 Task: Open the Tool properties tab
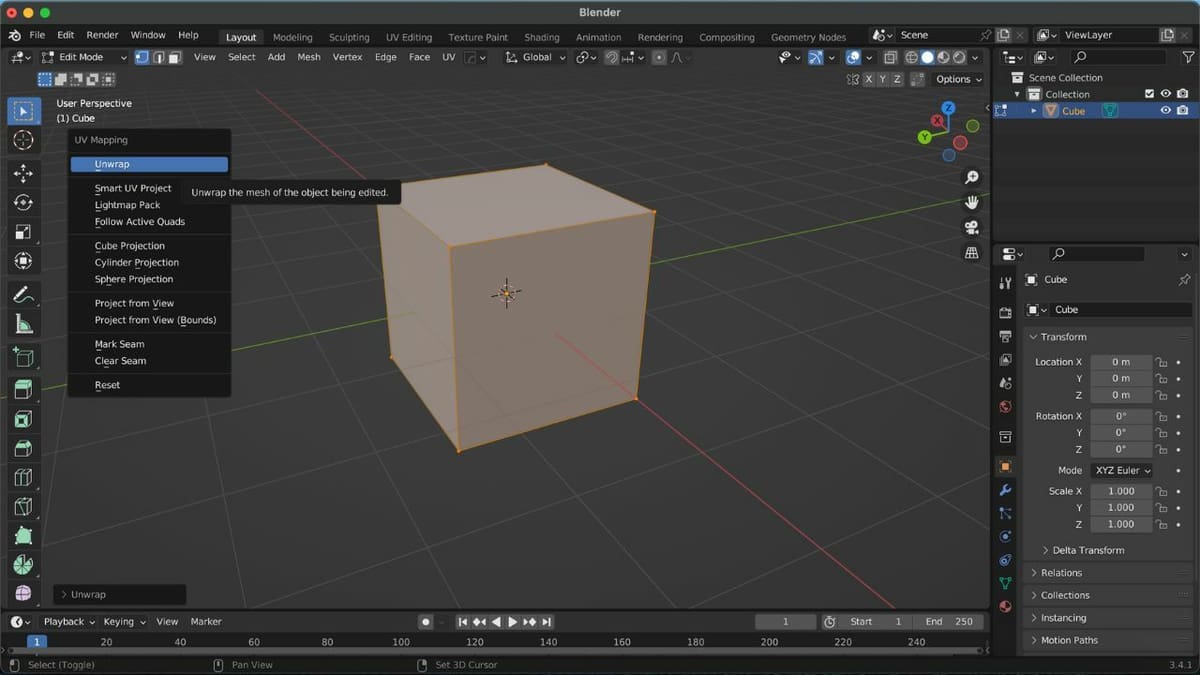(x=1005, y=284)
